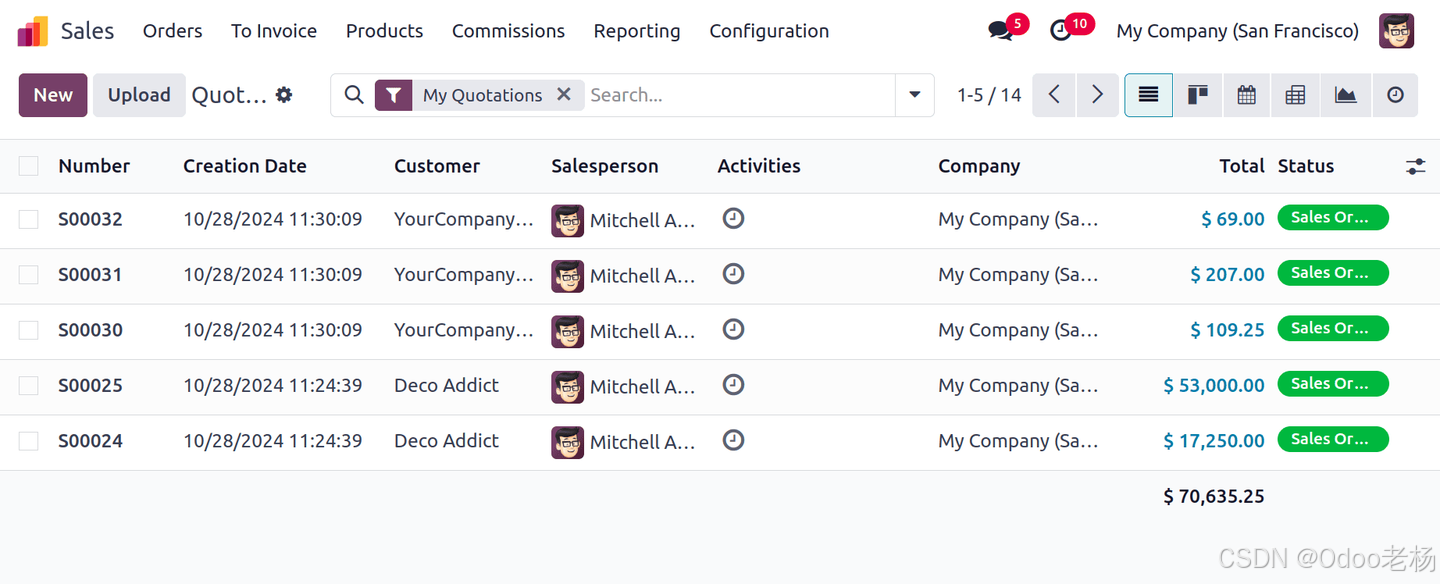Click the Sales app title
This screenshot has width=1440, height=584.
88,31
